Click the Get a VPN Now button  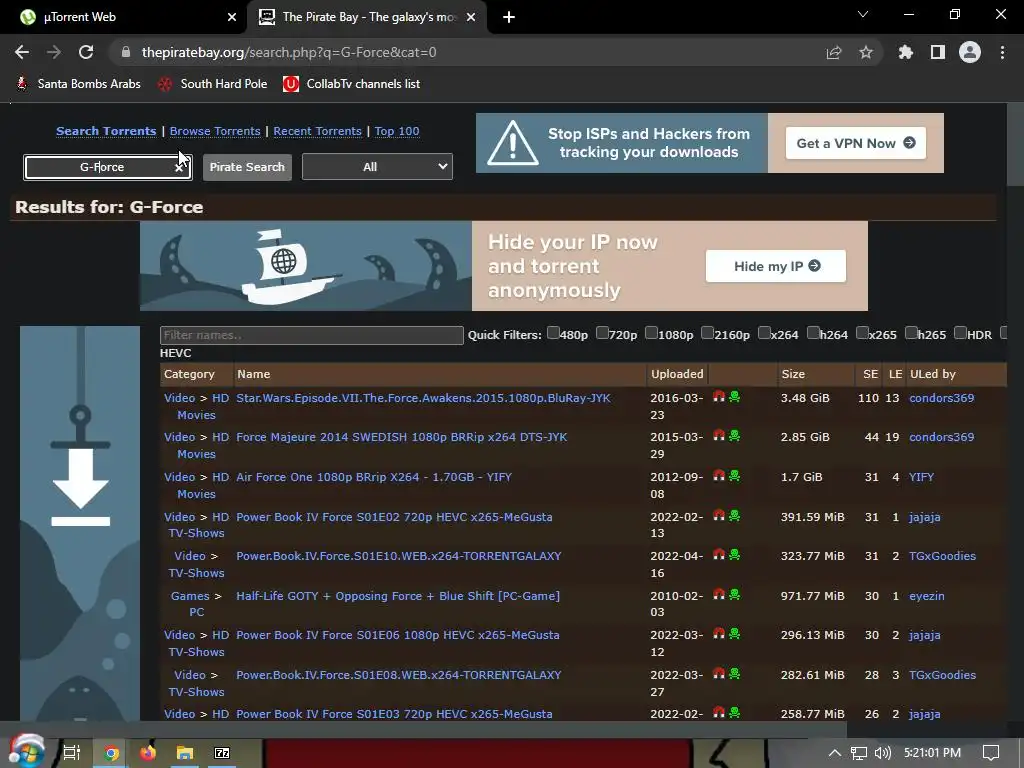tap(856, 143)
